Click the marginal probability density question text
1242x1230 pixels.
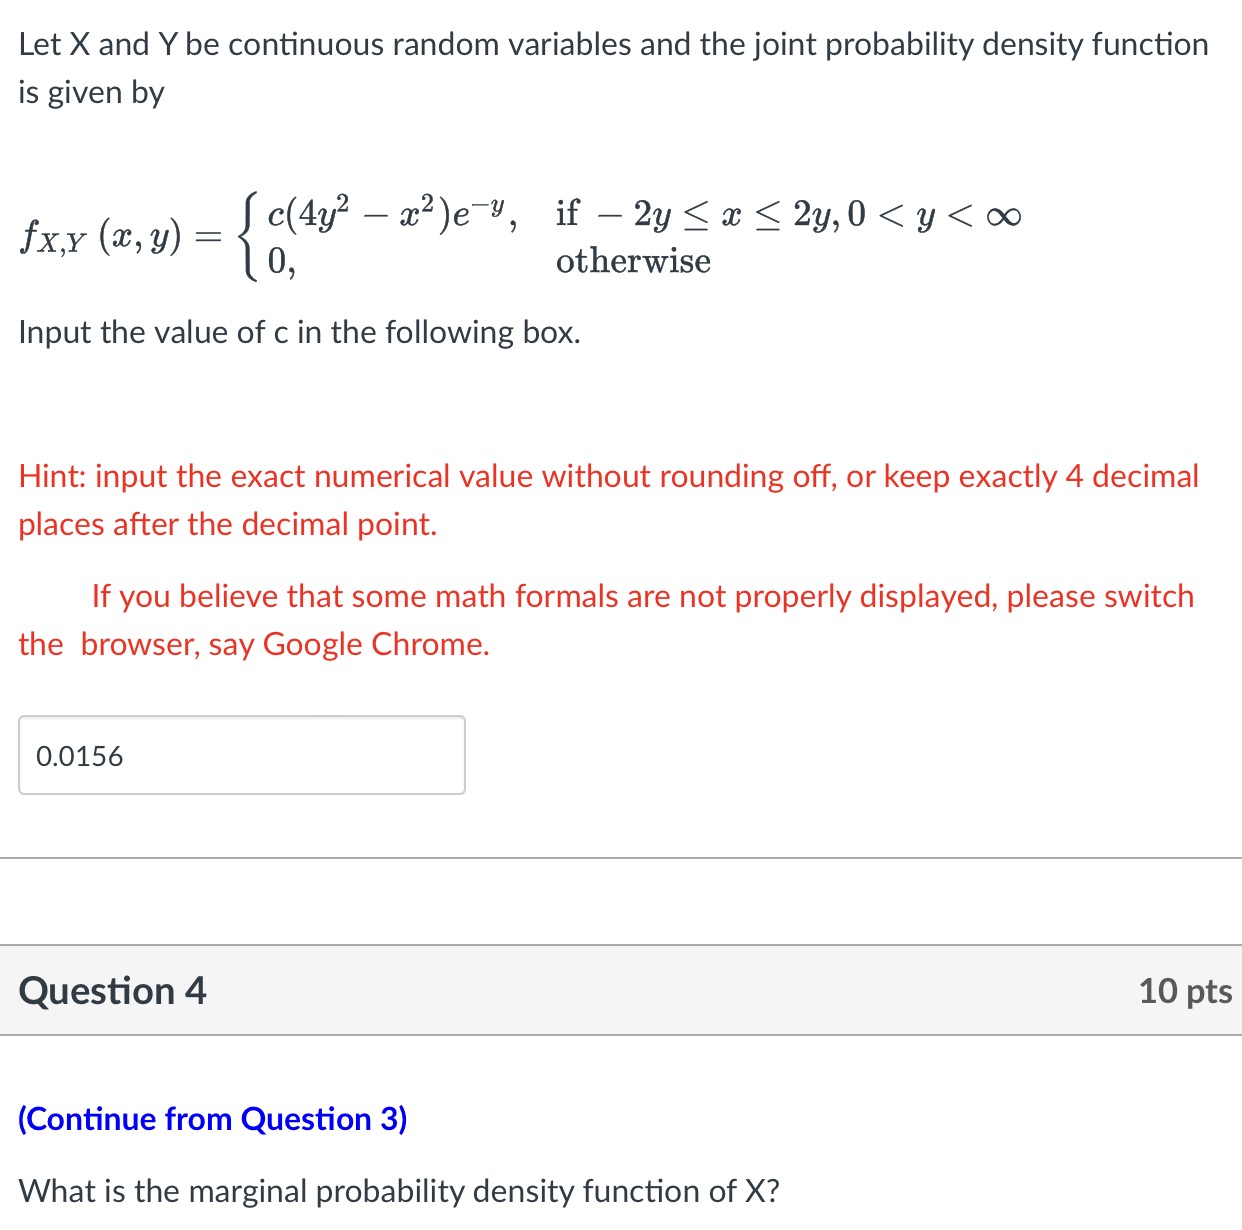(x=400, y=1191)
